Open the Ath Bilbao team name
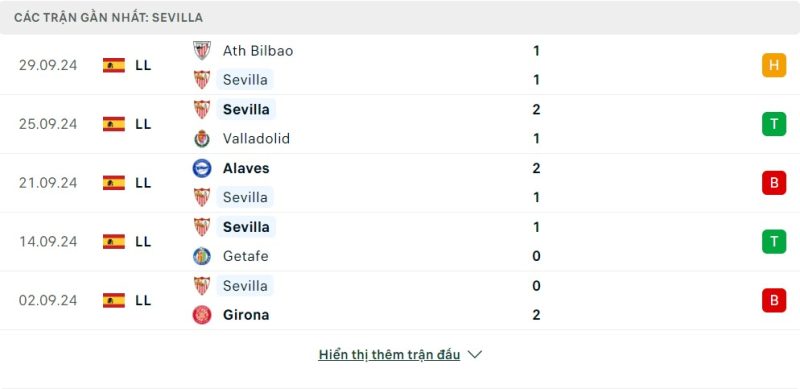This screenshot has height=389, width=800. point(258,51)
